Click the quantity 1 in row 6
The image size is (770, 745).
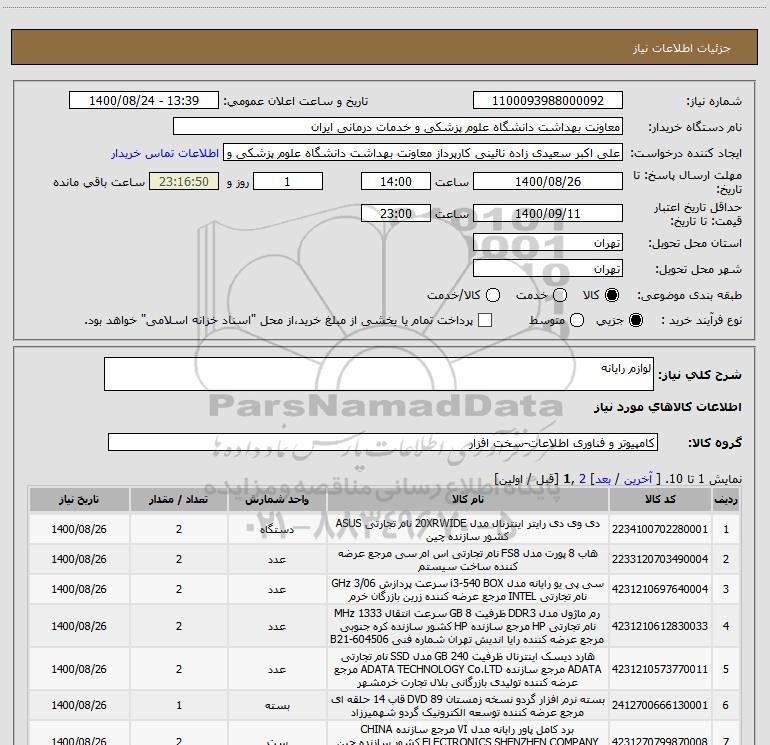click(x=179, y=705)
